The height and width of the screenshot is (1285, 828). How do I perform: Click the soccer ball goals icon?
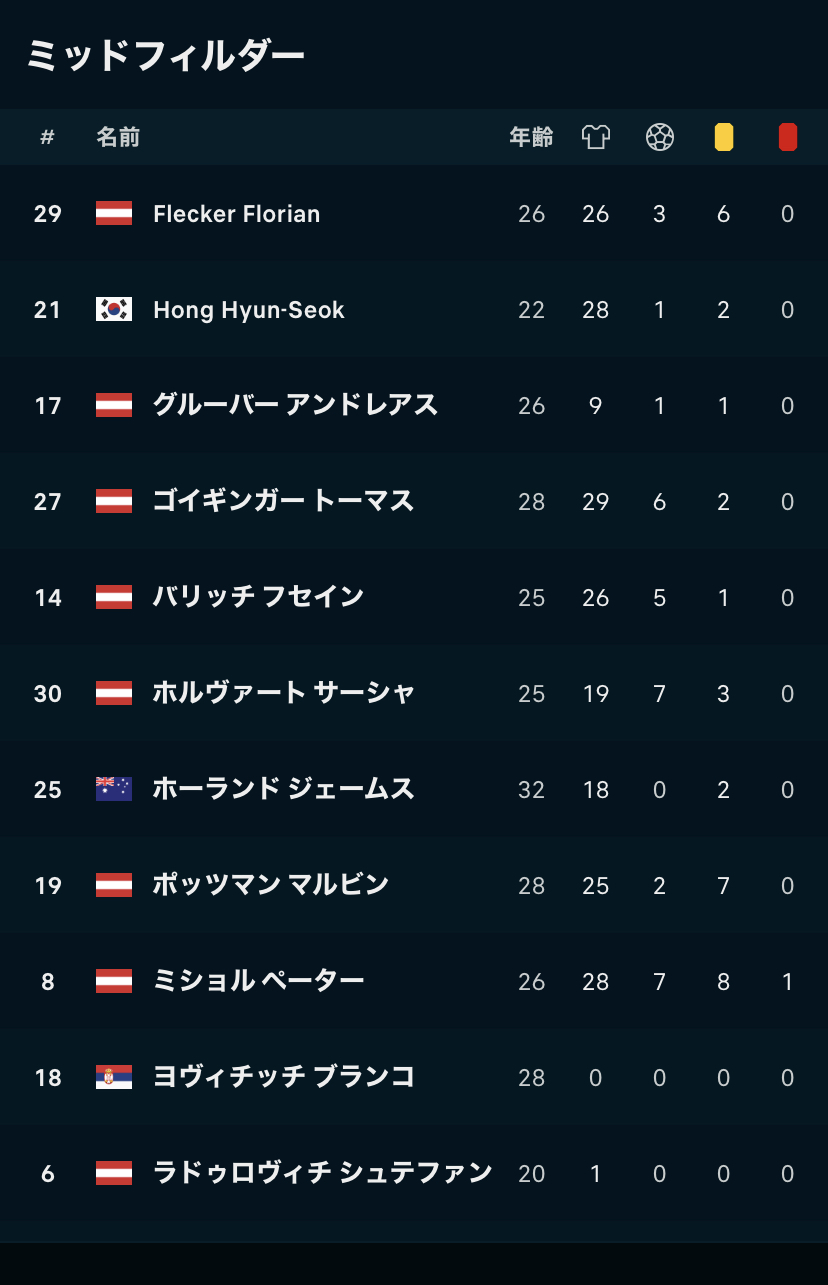coord(659,137)
